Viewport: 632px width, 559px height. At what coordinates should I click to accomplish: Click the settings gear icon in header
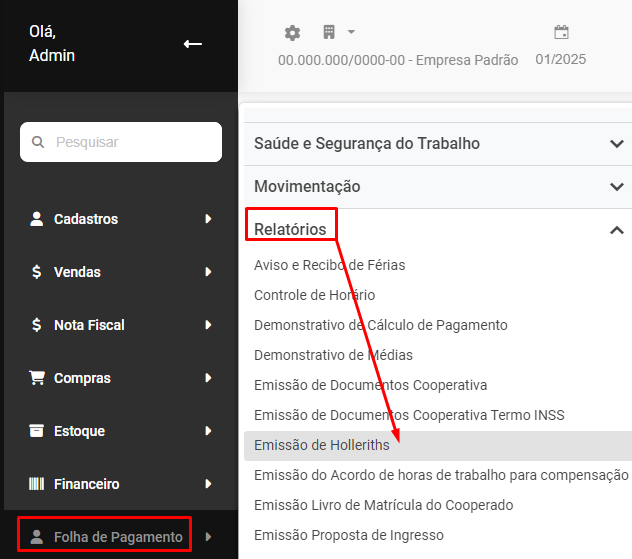(x=292, y=33)
